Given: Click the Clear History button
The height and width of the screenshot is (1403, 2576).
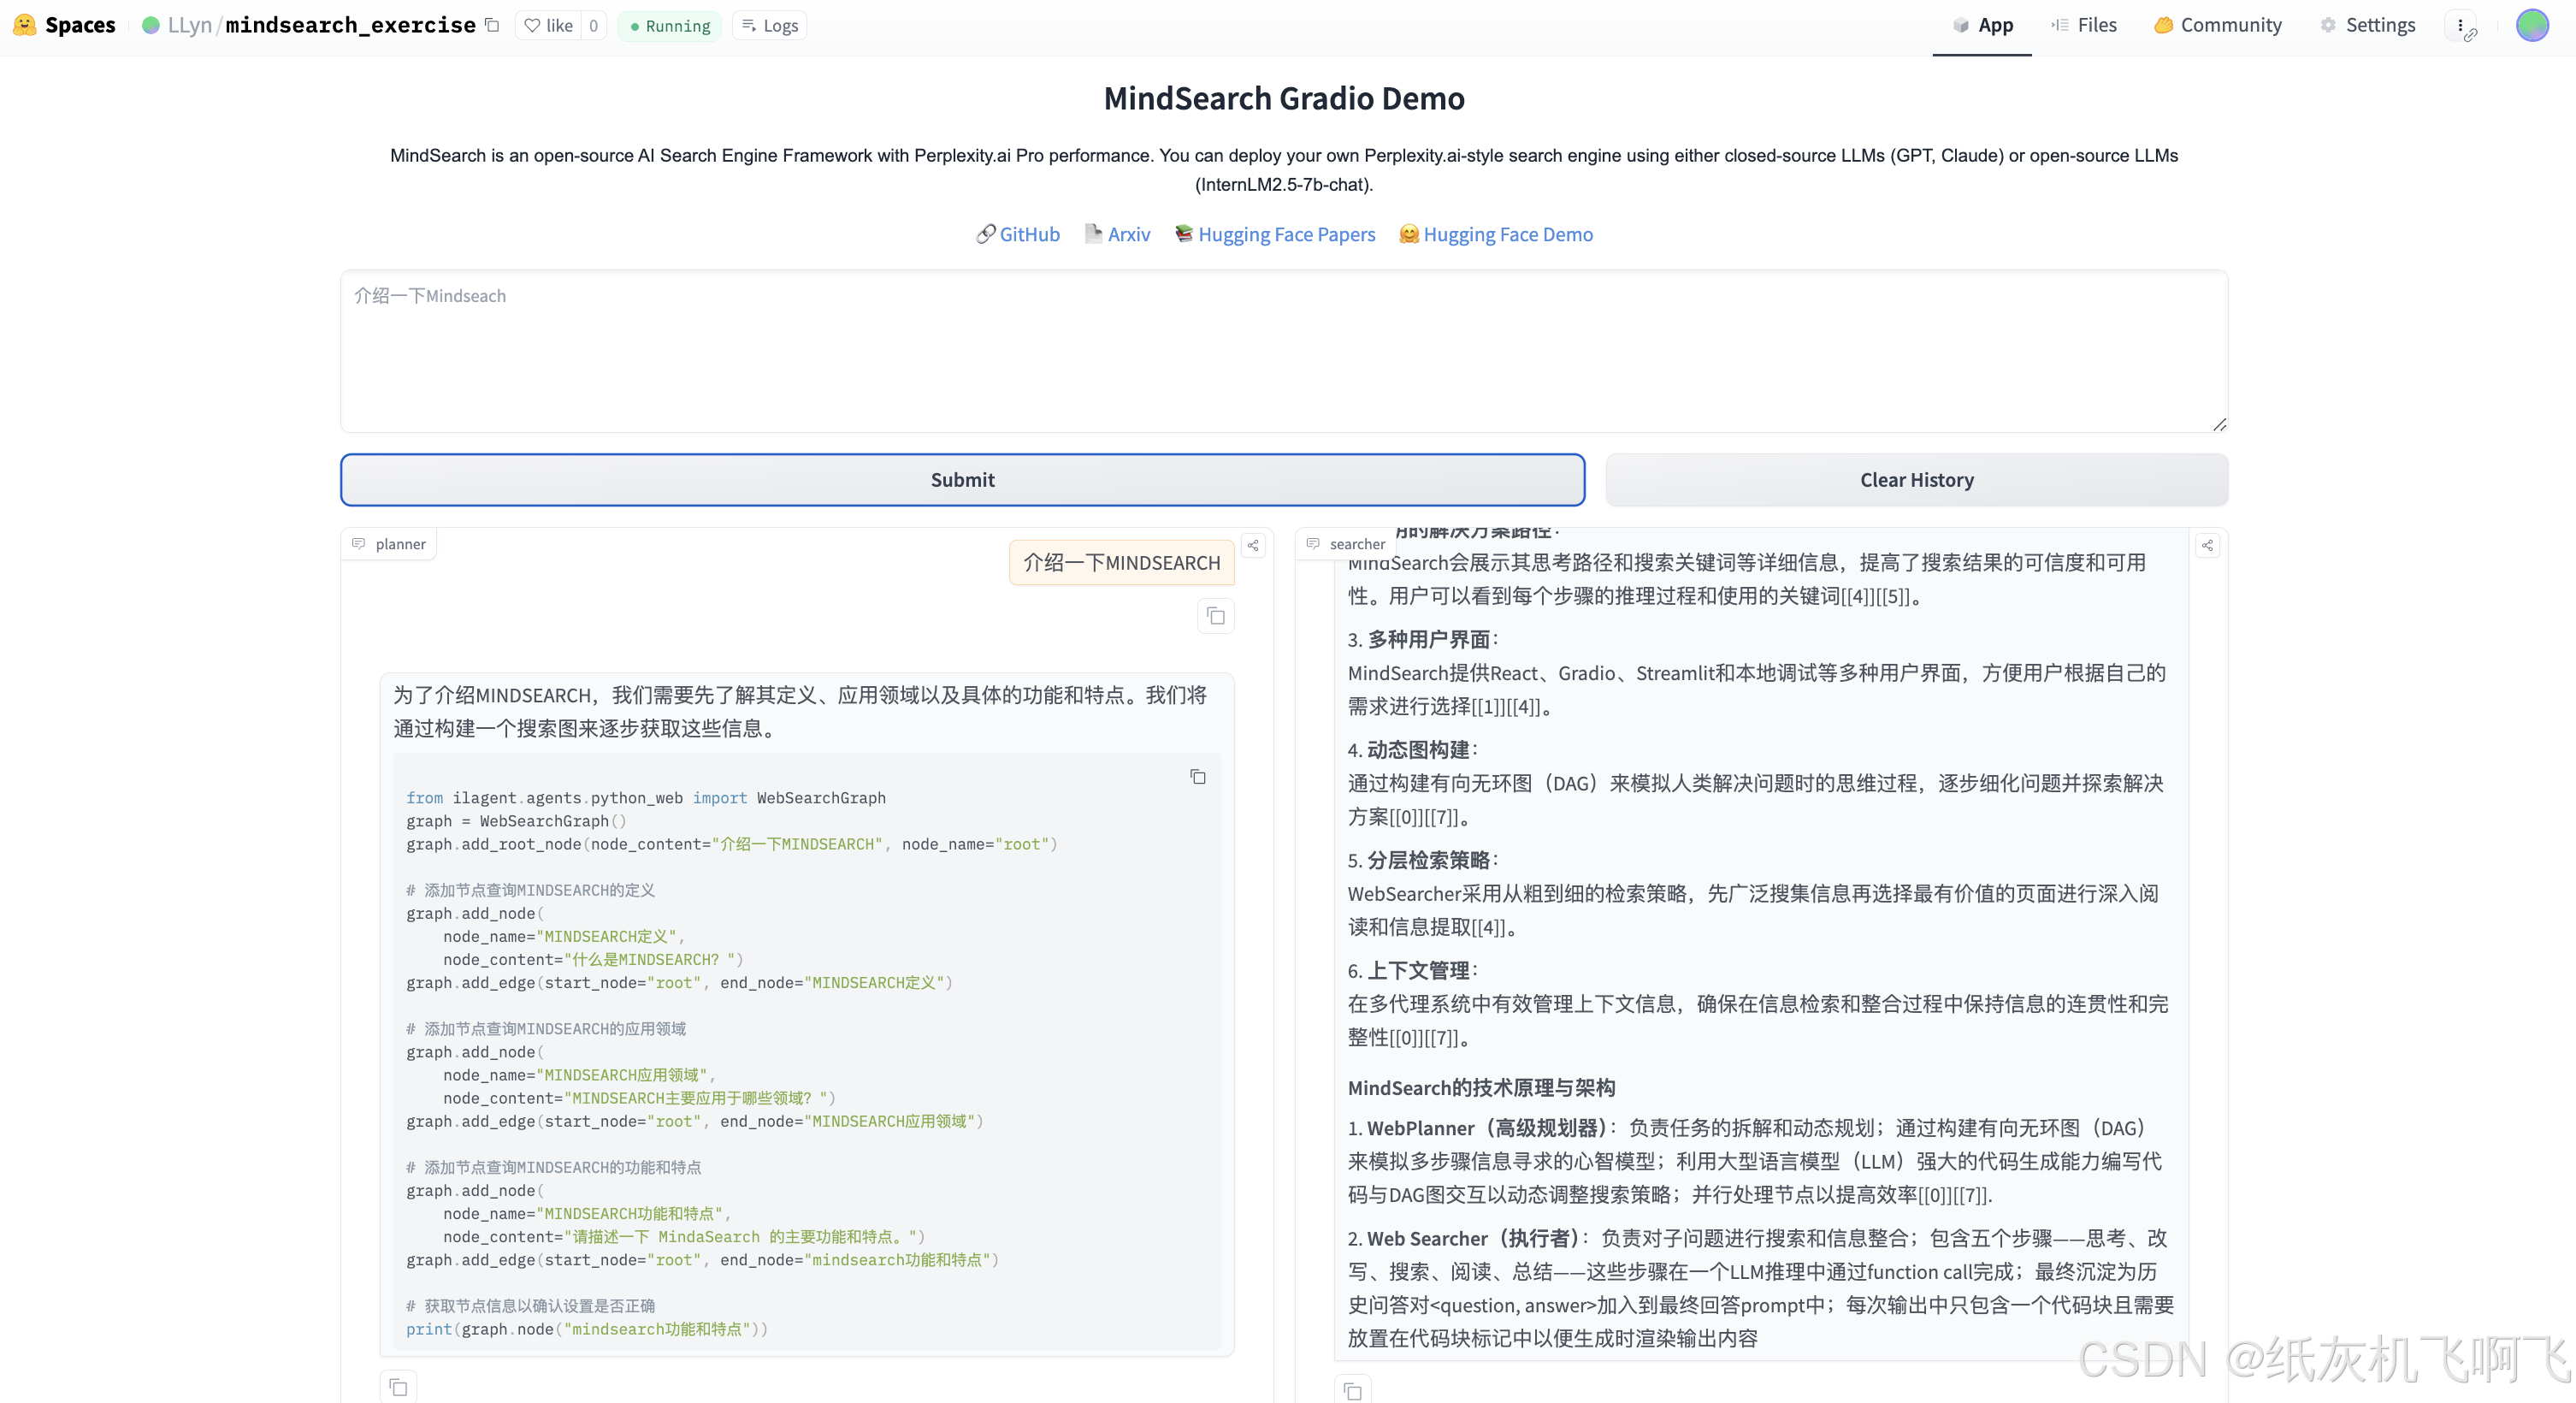Looking at the screenshot, I should tap(1917, 478).
